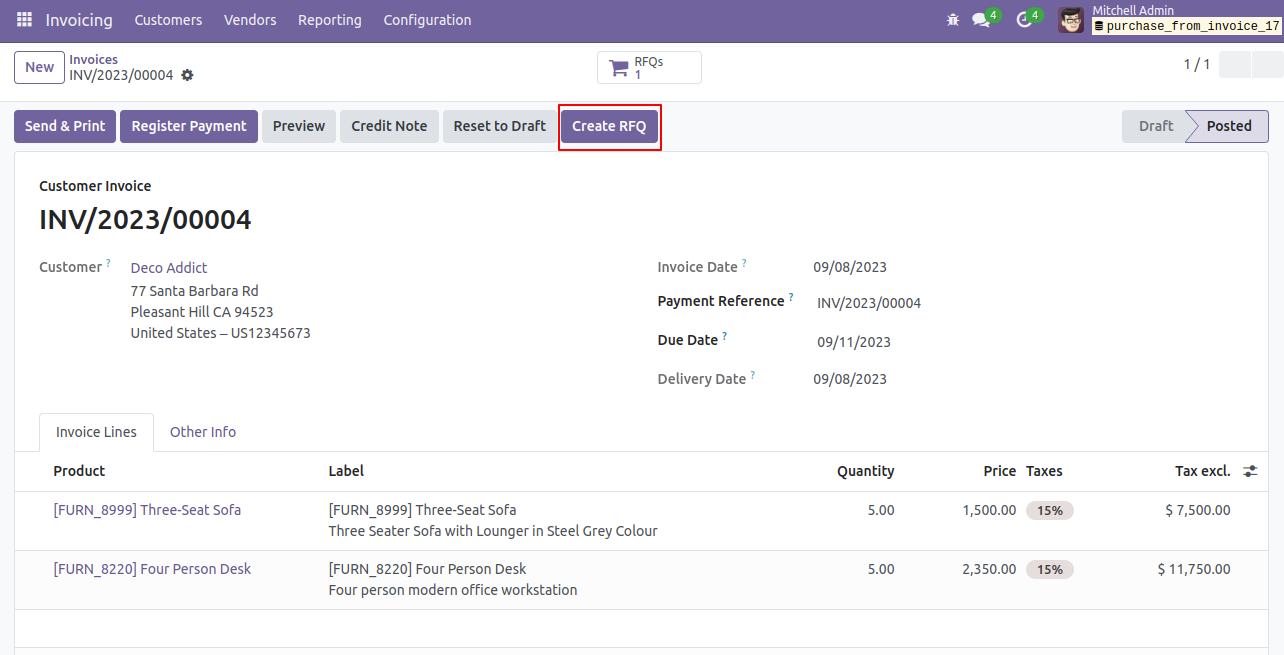Click the $ 7,500.00 subtotal

pyautogui.click(x=1198, y=510)
